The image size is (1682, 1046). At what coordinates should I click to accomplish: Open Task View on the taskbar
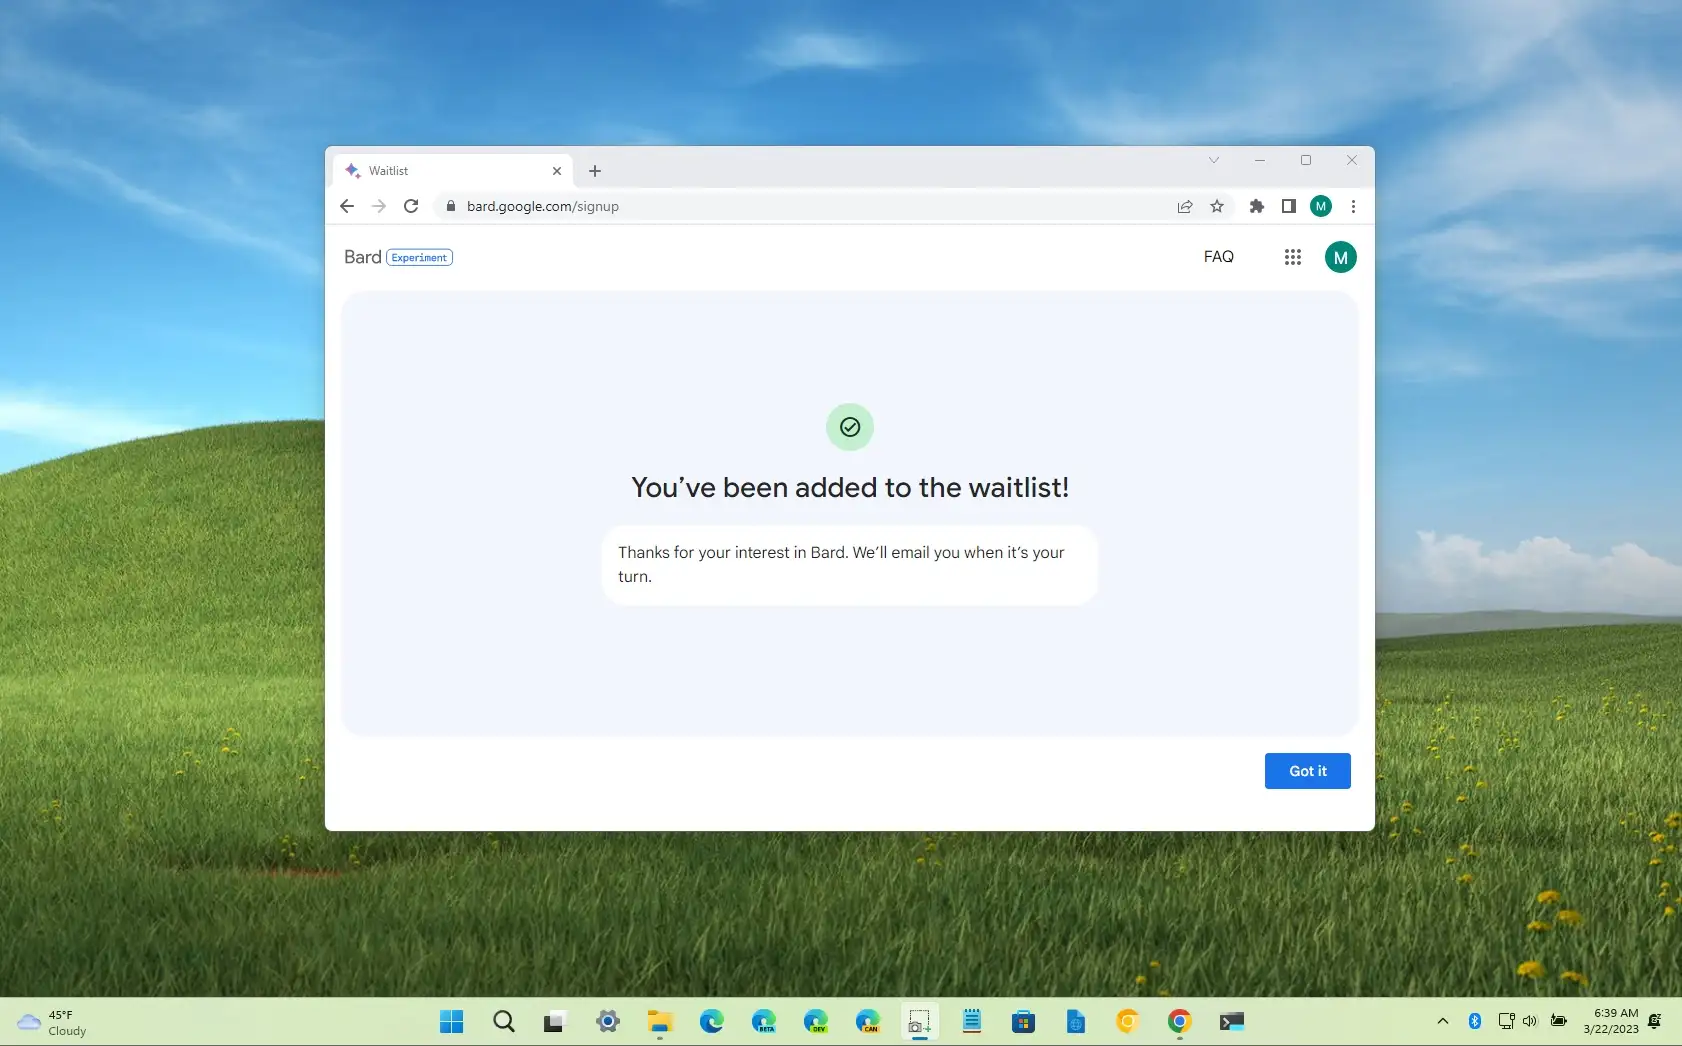tap(554, 1021)
